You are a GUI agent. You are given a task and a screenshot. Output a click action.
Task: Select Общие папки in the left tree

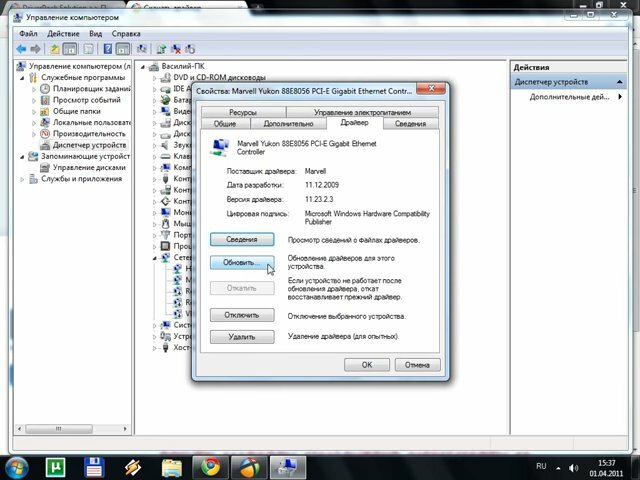[x=77, y=111]
